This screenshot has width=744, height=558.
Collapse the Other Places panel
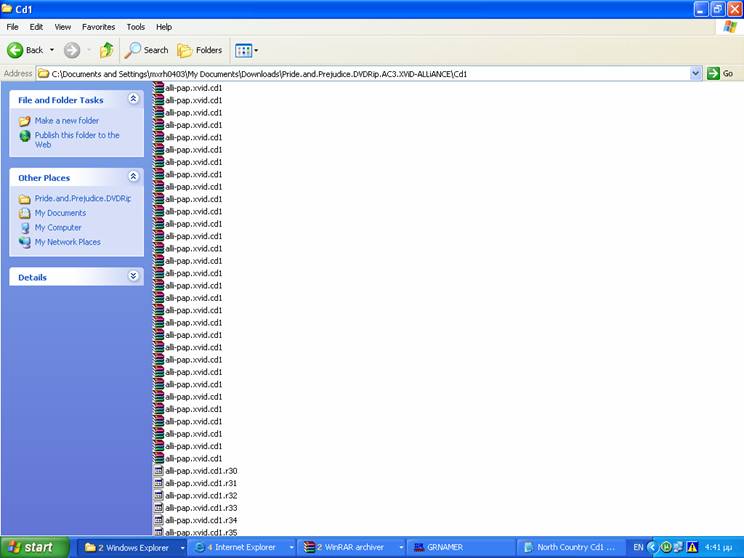[x=133, y=177]
